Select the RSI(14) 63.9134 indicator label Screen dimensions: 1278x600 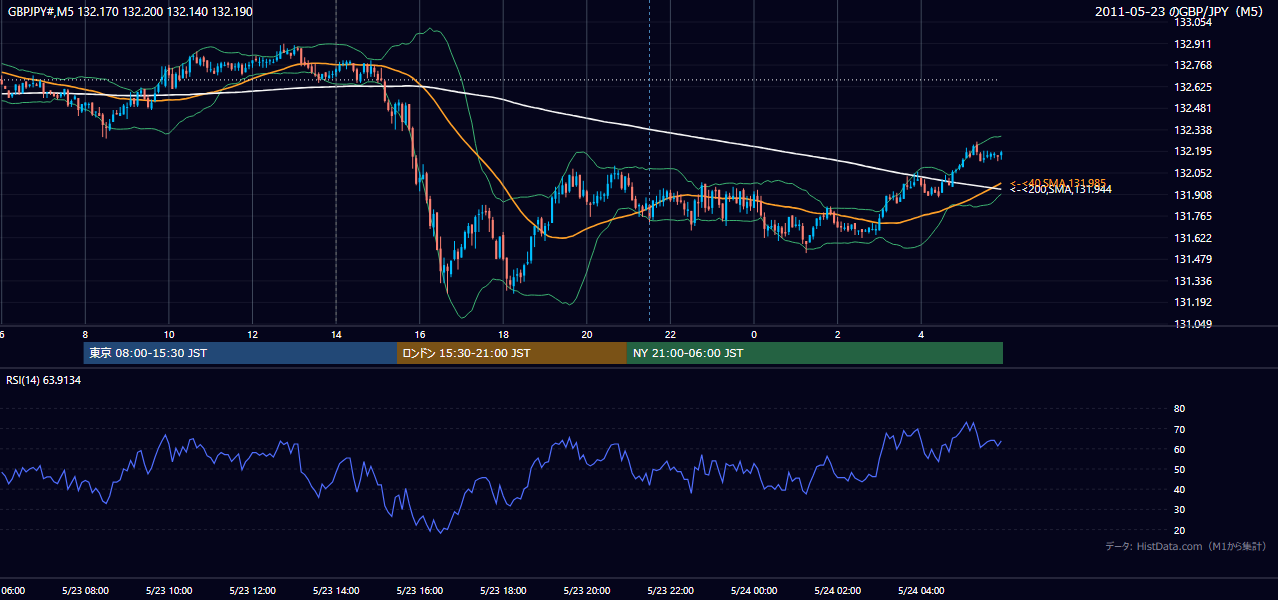[x=43, y=380]
